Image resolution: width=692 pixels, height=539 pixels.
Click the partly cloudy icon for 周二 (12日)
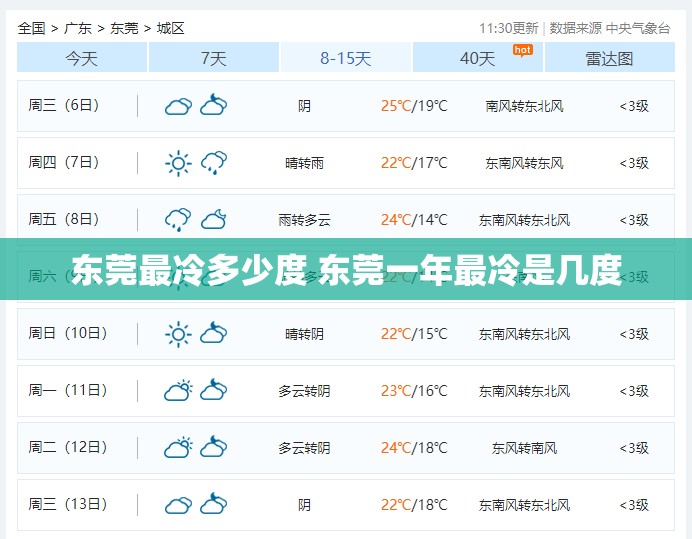click(x=178, y=447)
